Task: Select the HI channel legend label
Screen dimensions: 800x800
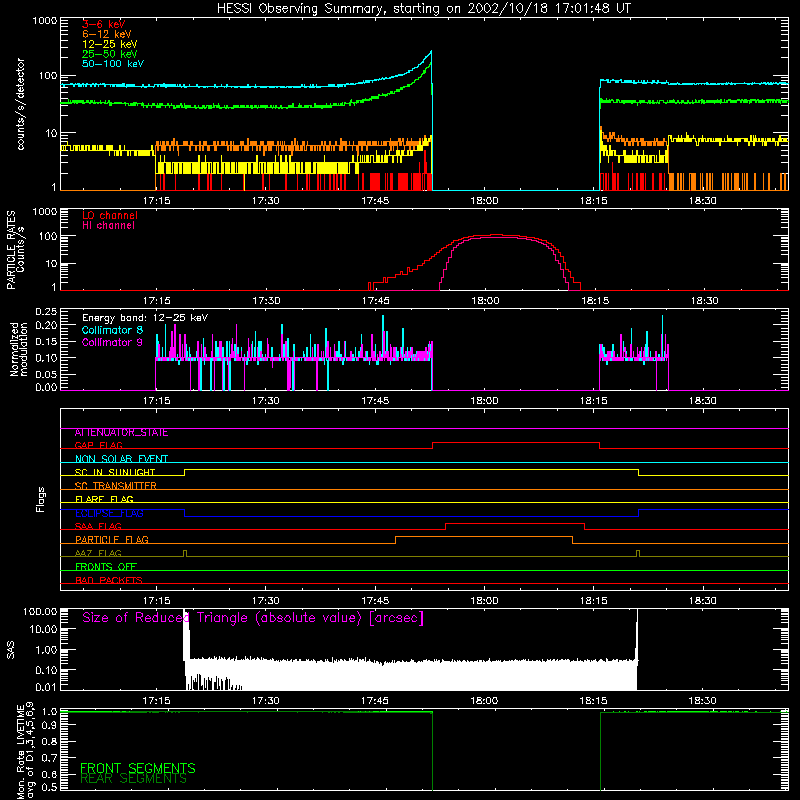Action: (109, 226)
